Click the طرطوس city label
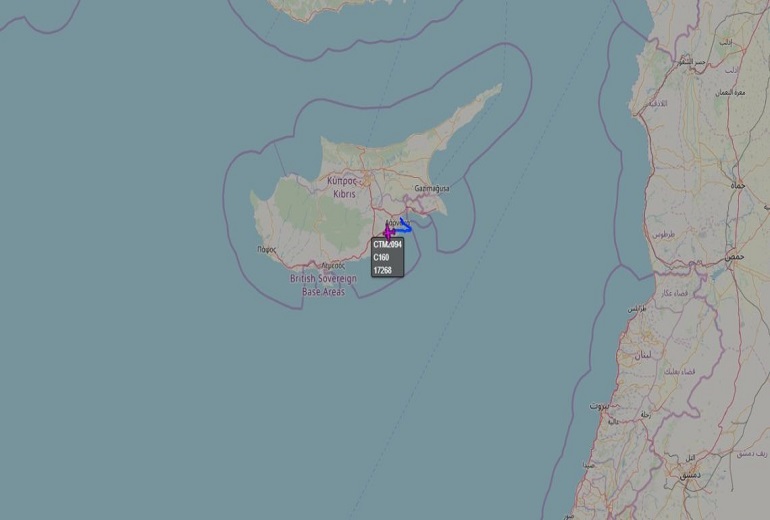770x520 pixels. [x=663, y=235]
